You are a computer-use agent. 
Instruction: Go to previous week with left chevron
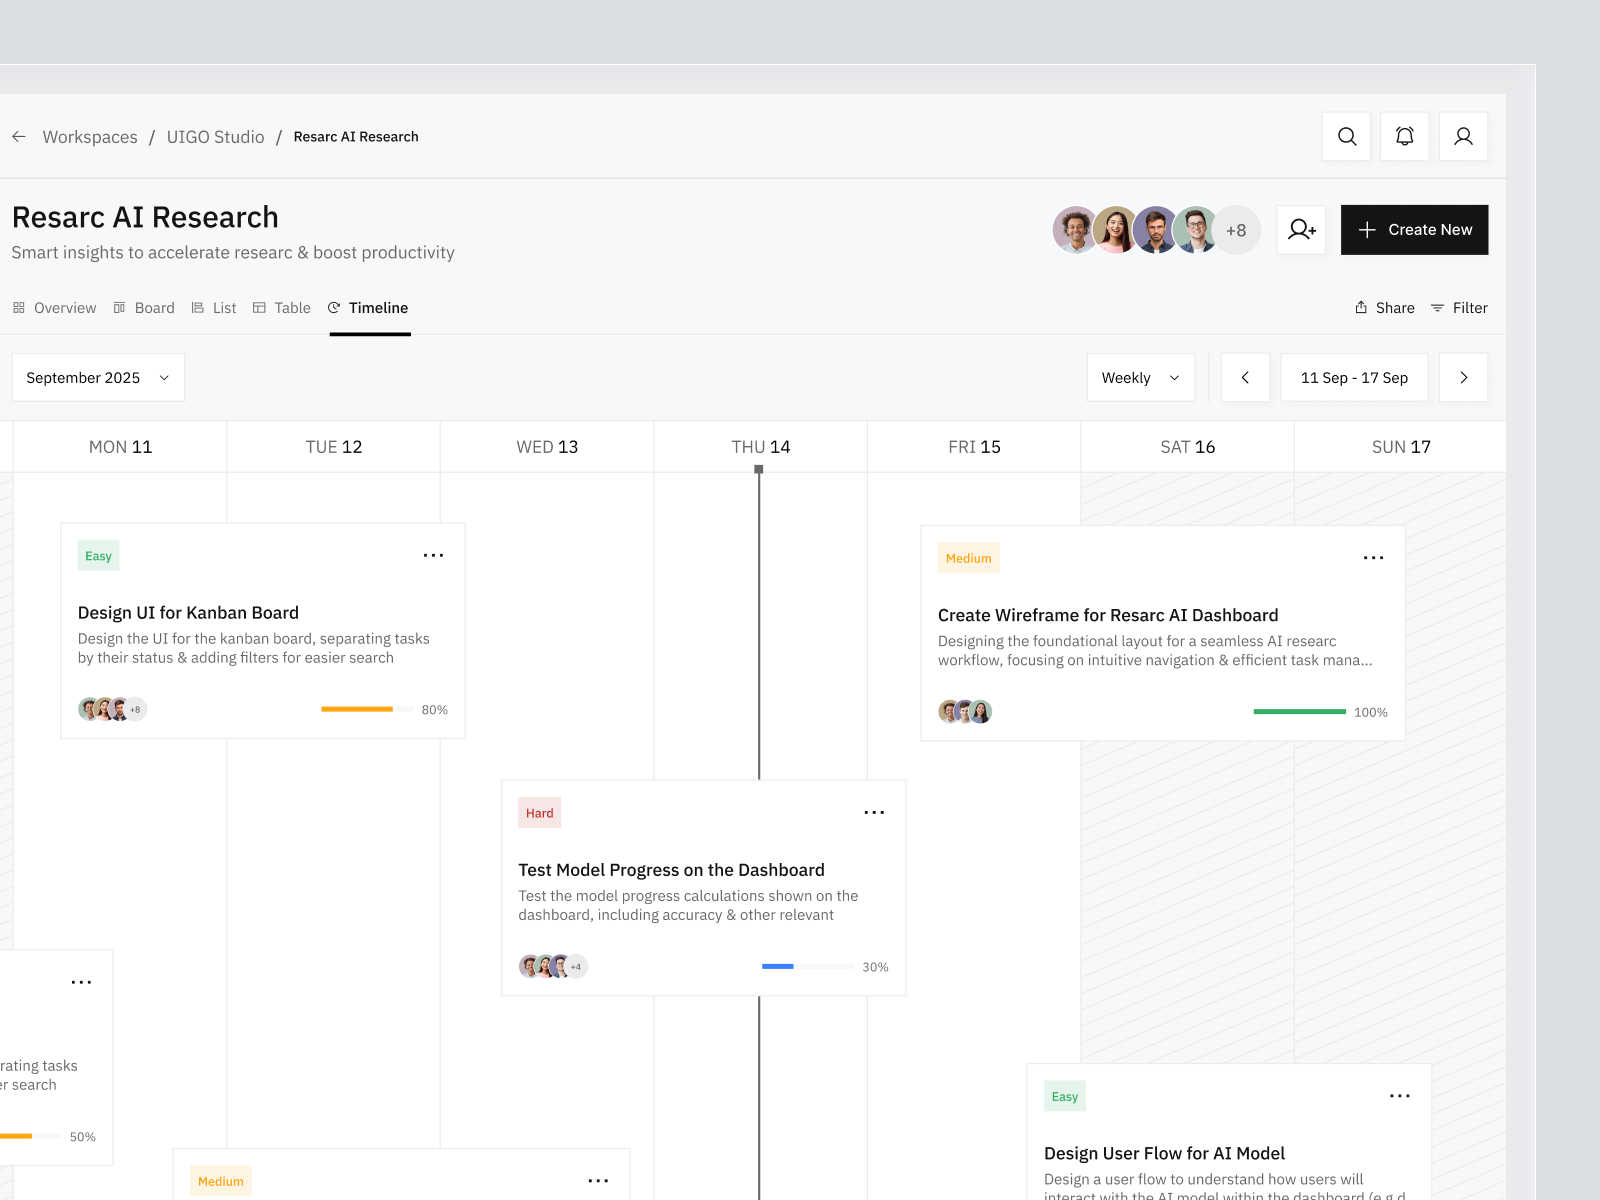click(x=1245, y=377)
